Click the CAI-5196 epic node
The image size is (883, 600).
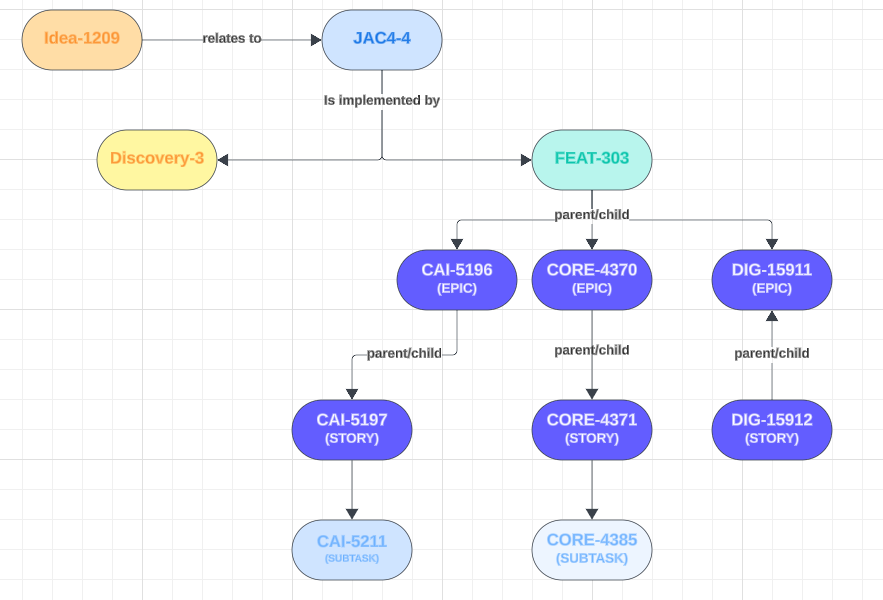tap(457, 279)
